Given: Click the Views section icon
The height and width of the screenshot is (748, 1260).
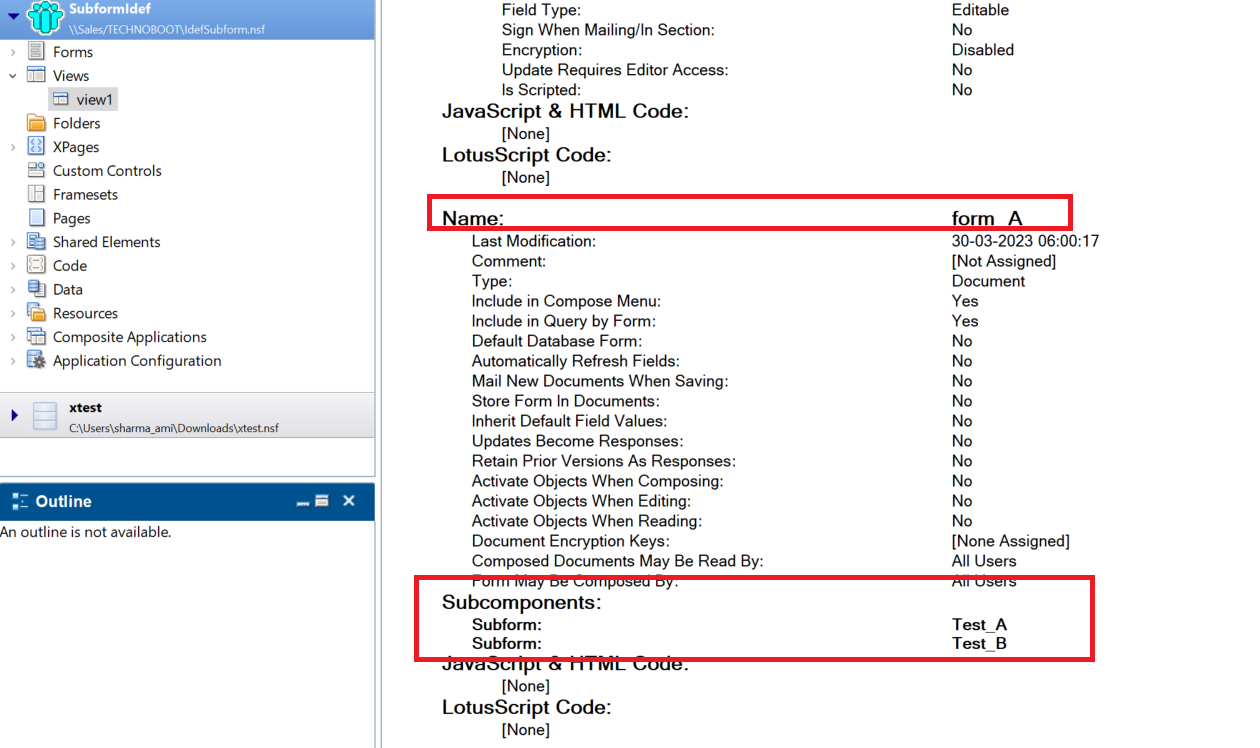Looking at the screenshot, I should [38, 75].
